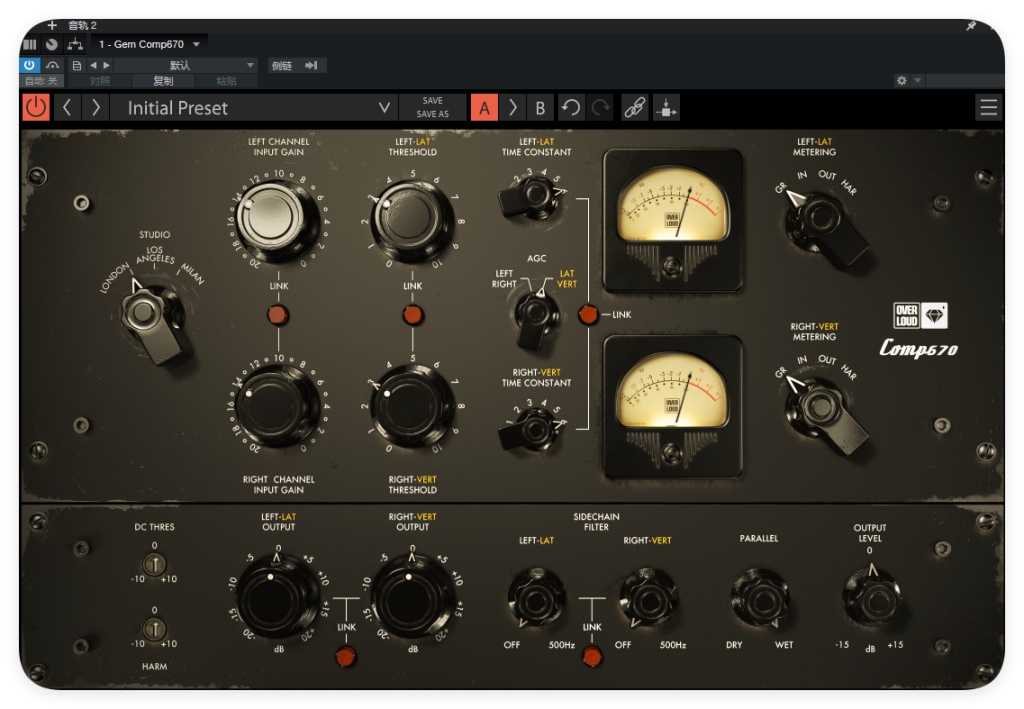Screen dimensions: 1024x709
Task: Click the Right Channel Input Gain knob
Action: tap(278, 405)
